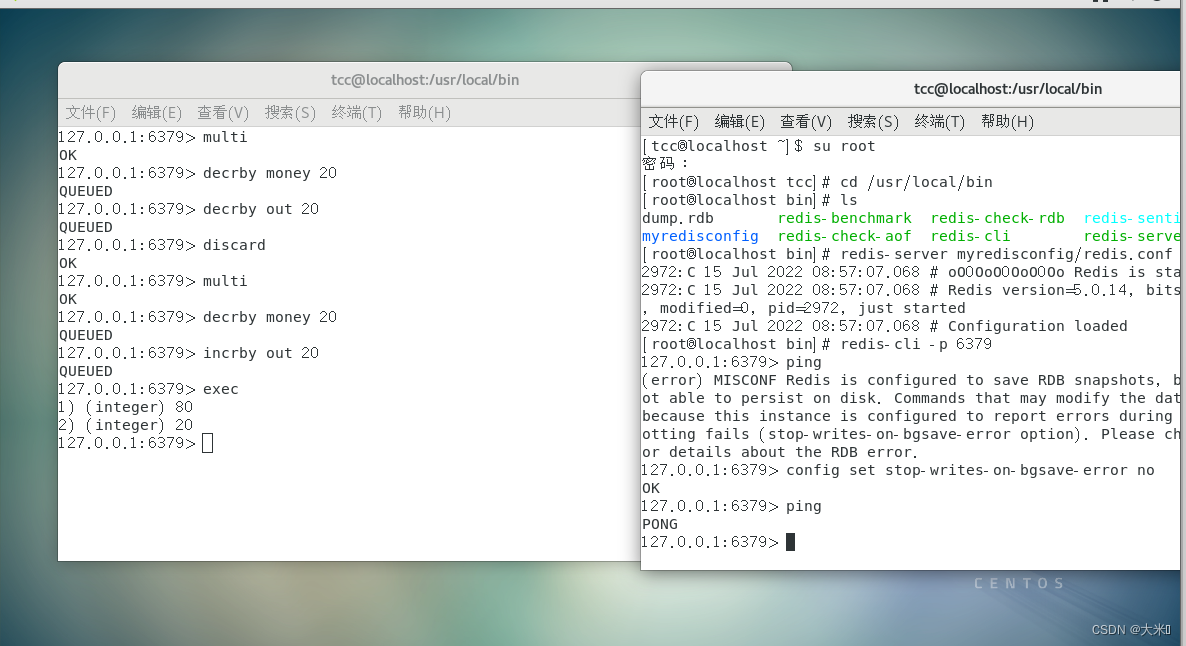Open 帮助(H) menu in left terminal window
Image resolution: width=1186 pixels, height=646 pixels.
[x=424, y=113]
